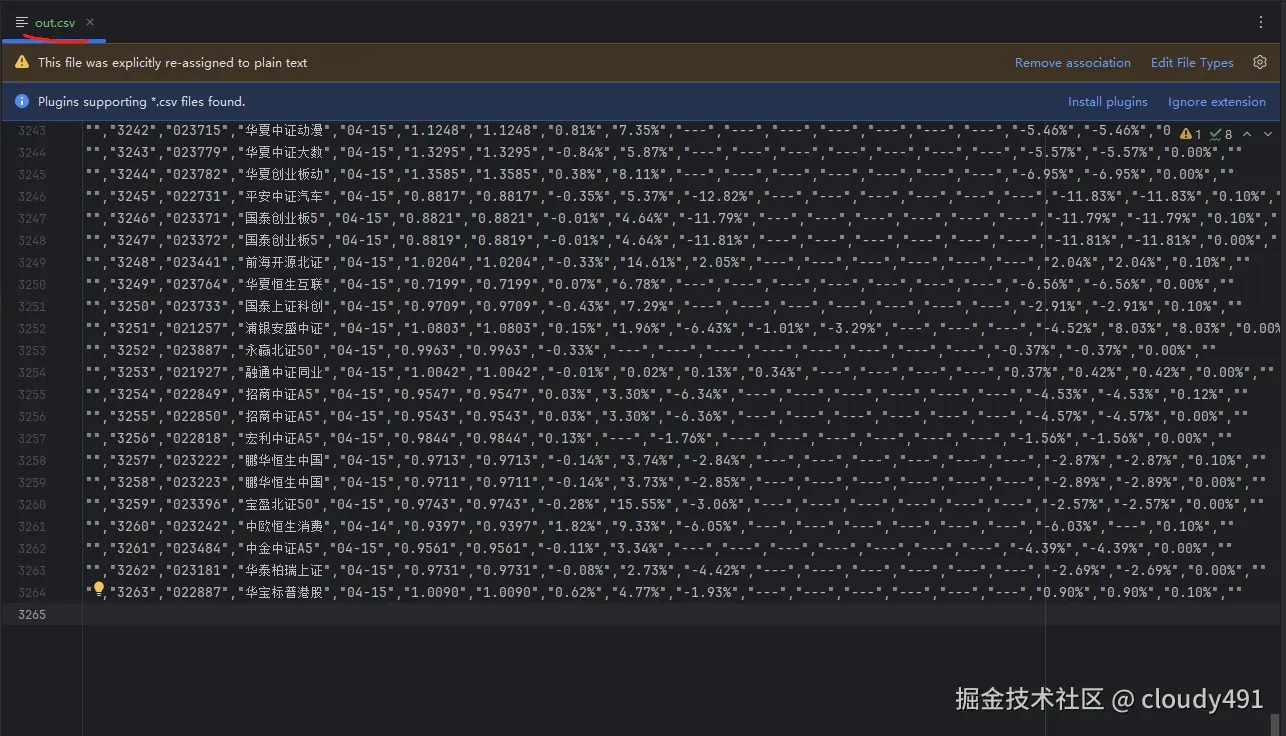This screenshot has width=1286, height=736.
Task: Select the out.csv tab
Action: (55, 22)
